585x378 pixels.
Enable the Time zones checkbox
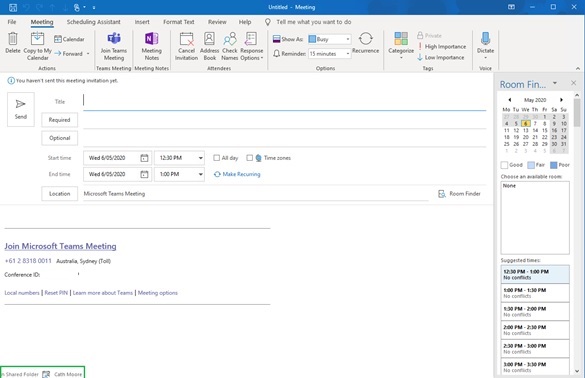click(250, 158)
